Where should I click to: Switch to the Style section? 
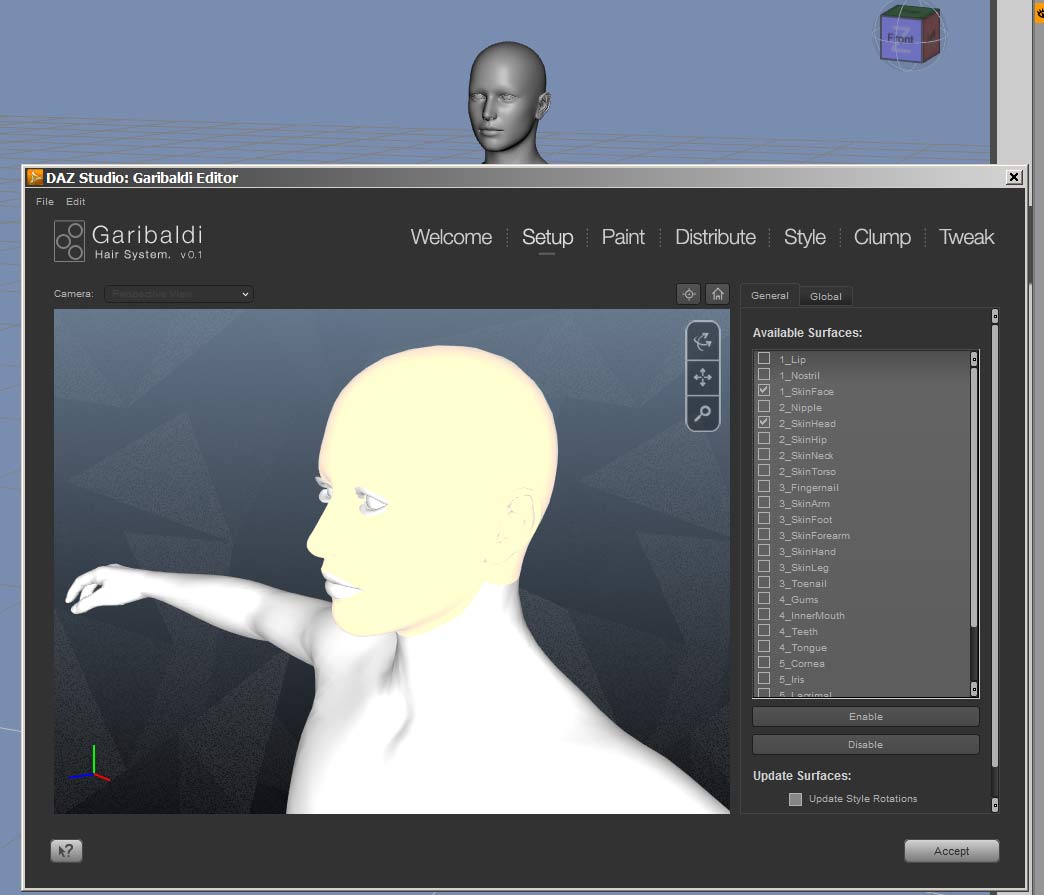coord(804,237)
